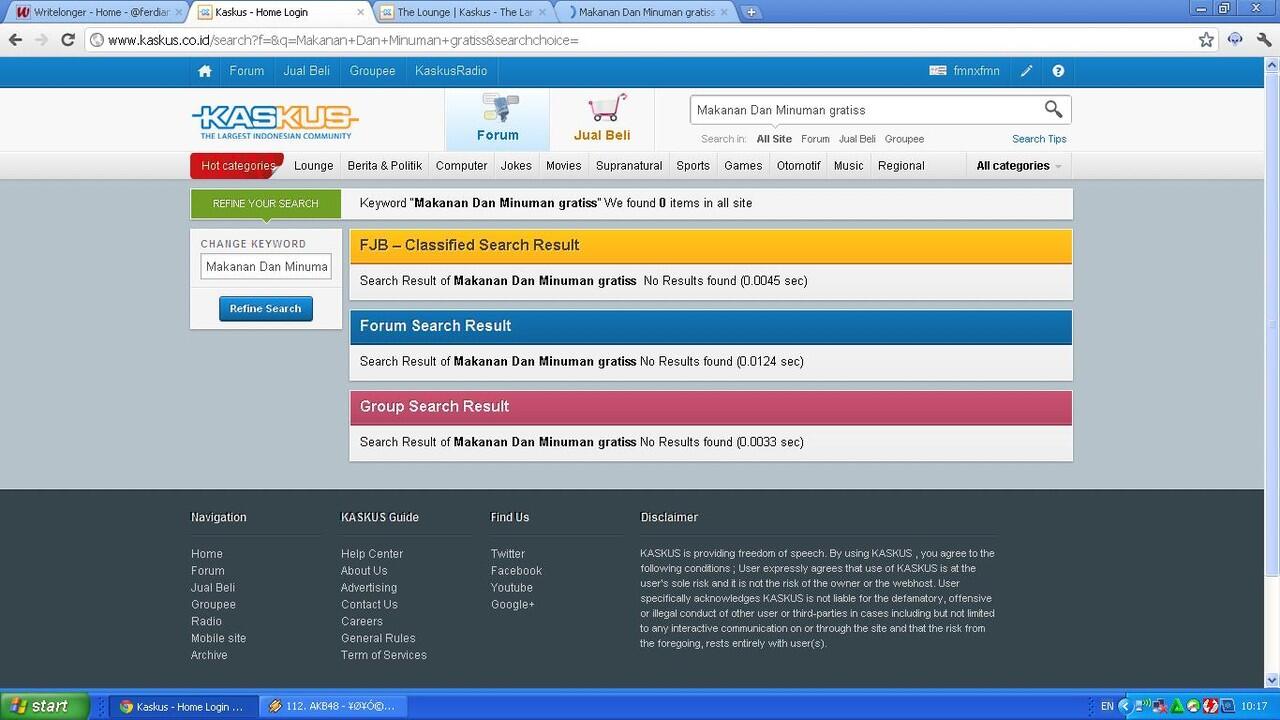Image resolution: width=1280 pixels, height=720 pixels.
Task: Open Jual Beli in the top blue bar
Action: pos(307,71)
